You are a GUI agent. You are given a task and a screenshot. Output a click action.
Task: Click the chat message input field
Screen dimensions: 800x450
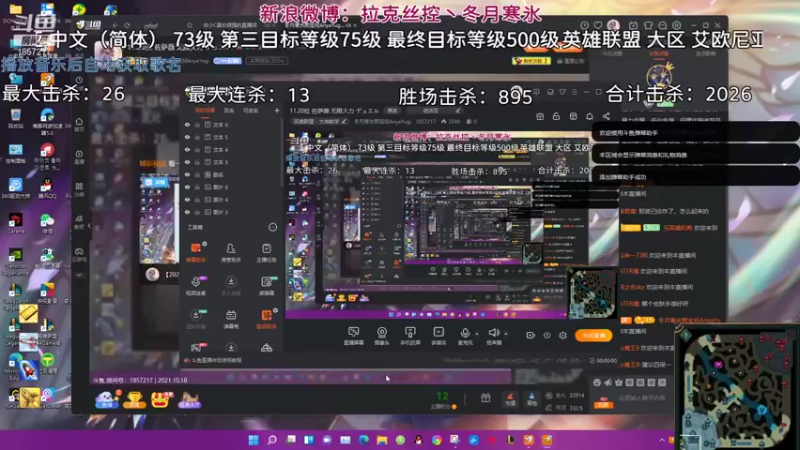(642, 398)
